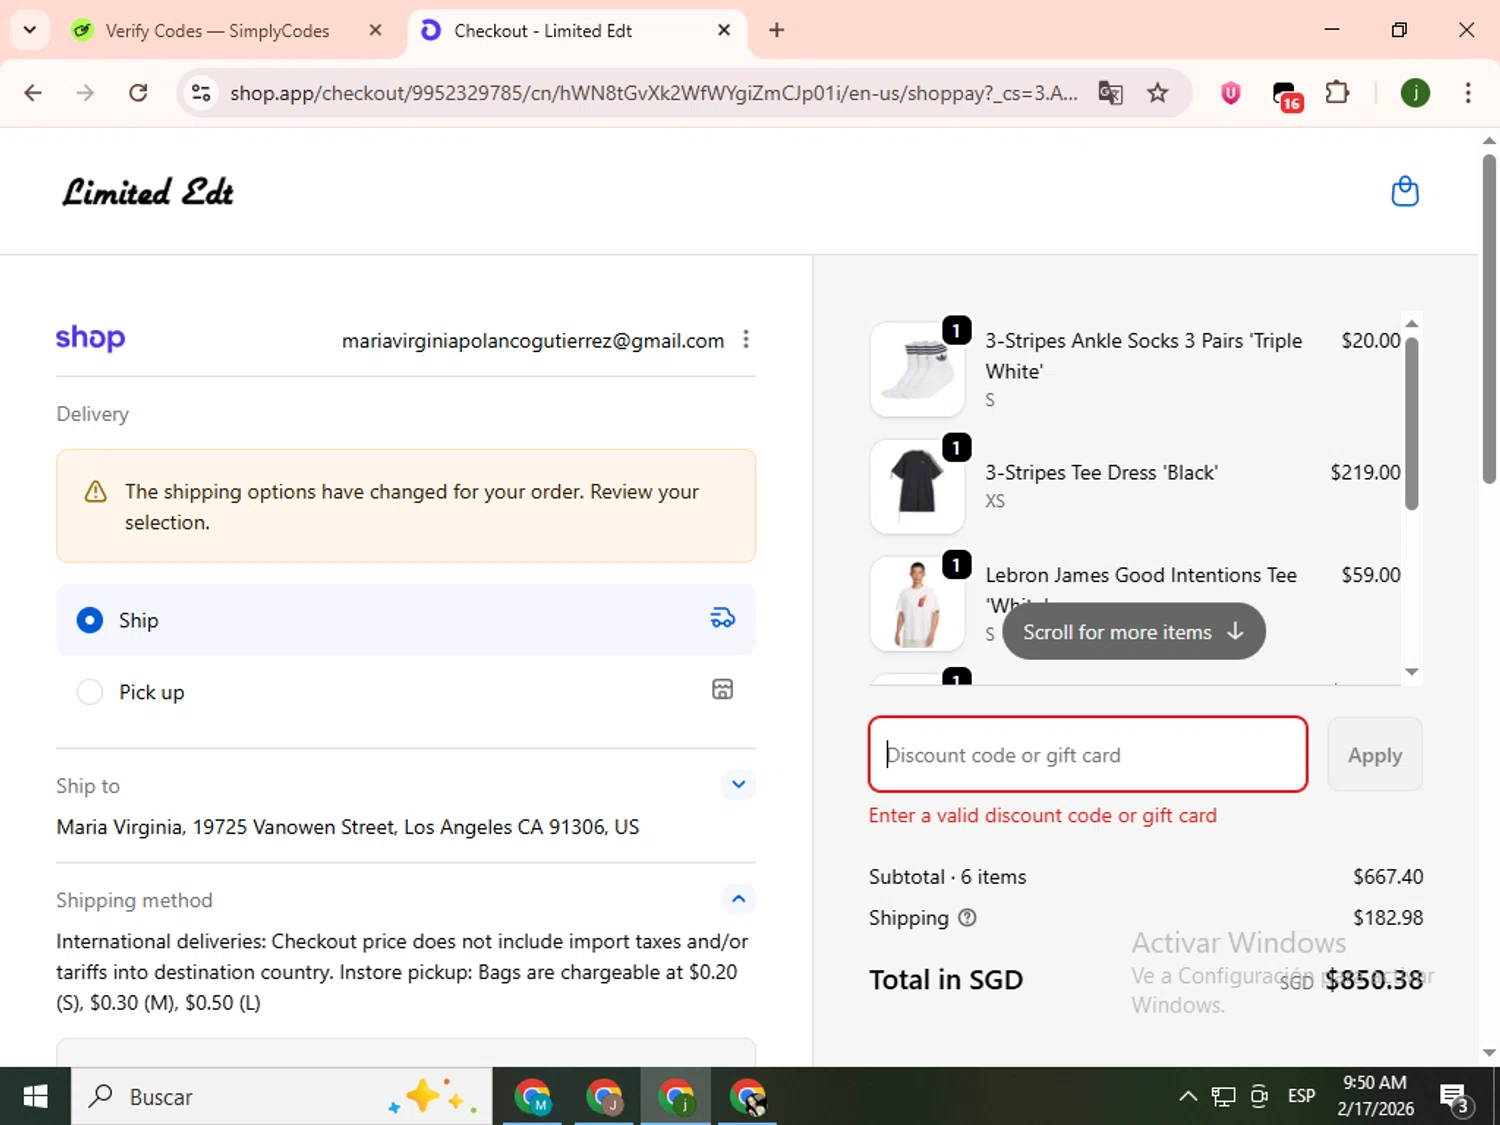
Task: Open the shopping bag icon
Action: [x=1405, y=191]
